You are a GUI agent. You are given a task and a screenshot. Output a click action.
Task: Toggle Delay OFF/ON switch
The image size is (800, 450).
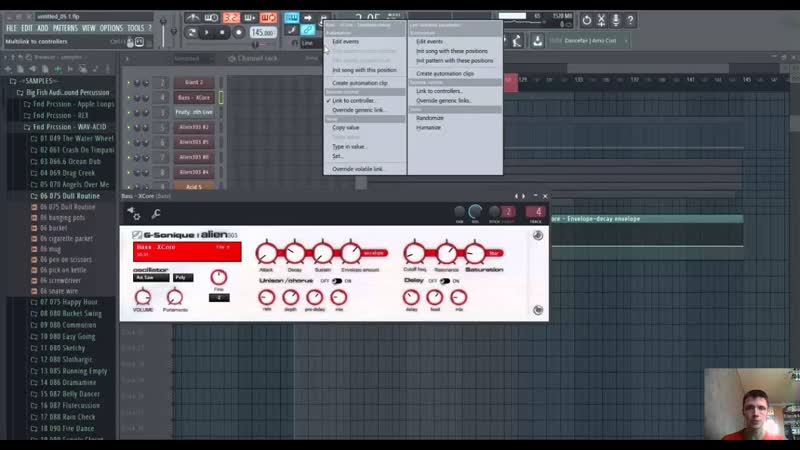click(445, 281)
